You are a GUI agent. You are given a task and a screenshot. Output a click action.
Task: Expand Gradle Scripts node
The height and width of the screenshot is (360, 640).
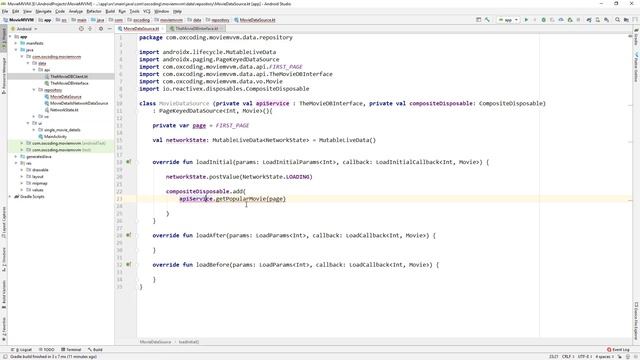click(x=10, y=196)
